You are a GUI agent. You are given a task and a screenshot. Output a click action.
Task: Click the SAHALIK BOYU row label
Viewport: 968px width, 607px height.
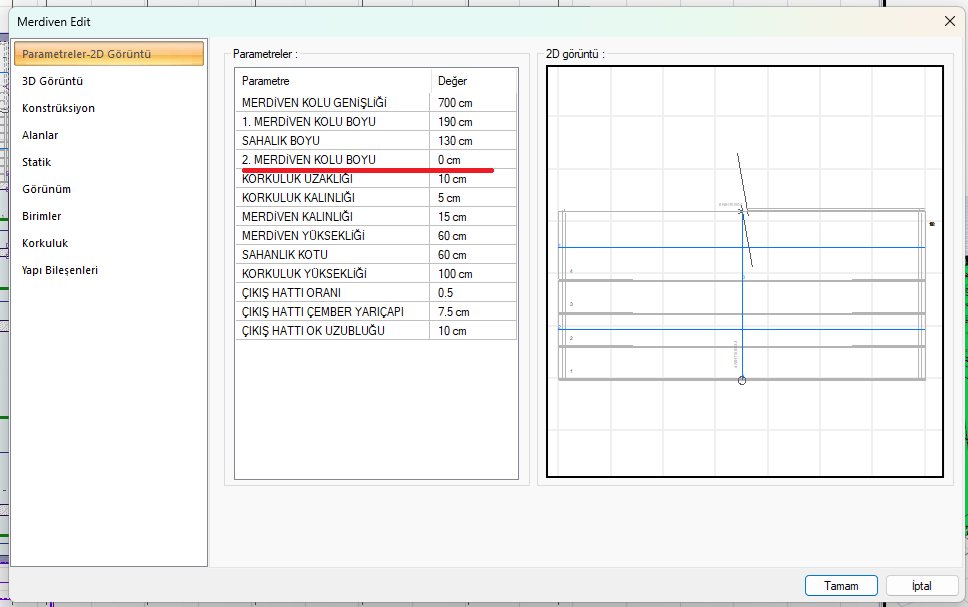click(x=281, y=141)
